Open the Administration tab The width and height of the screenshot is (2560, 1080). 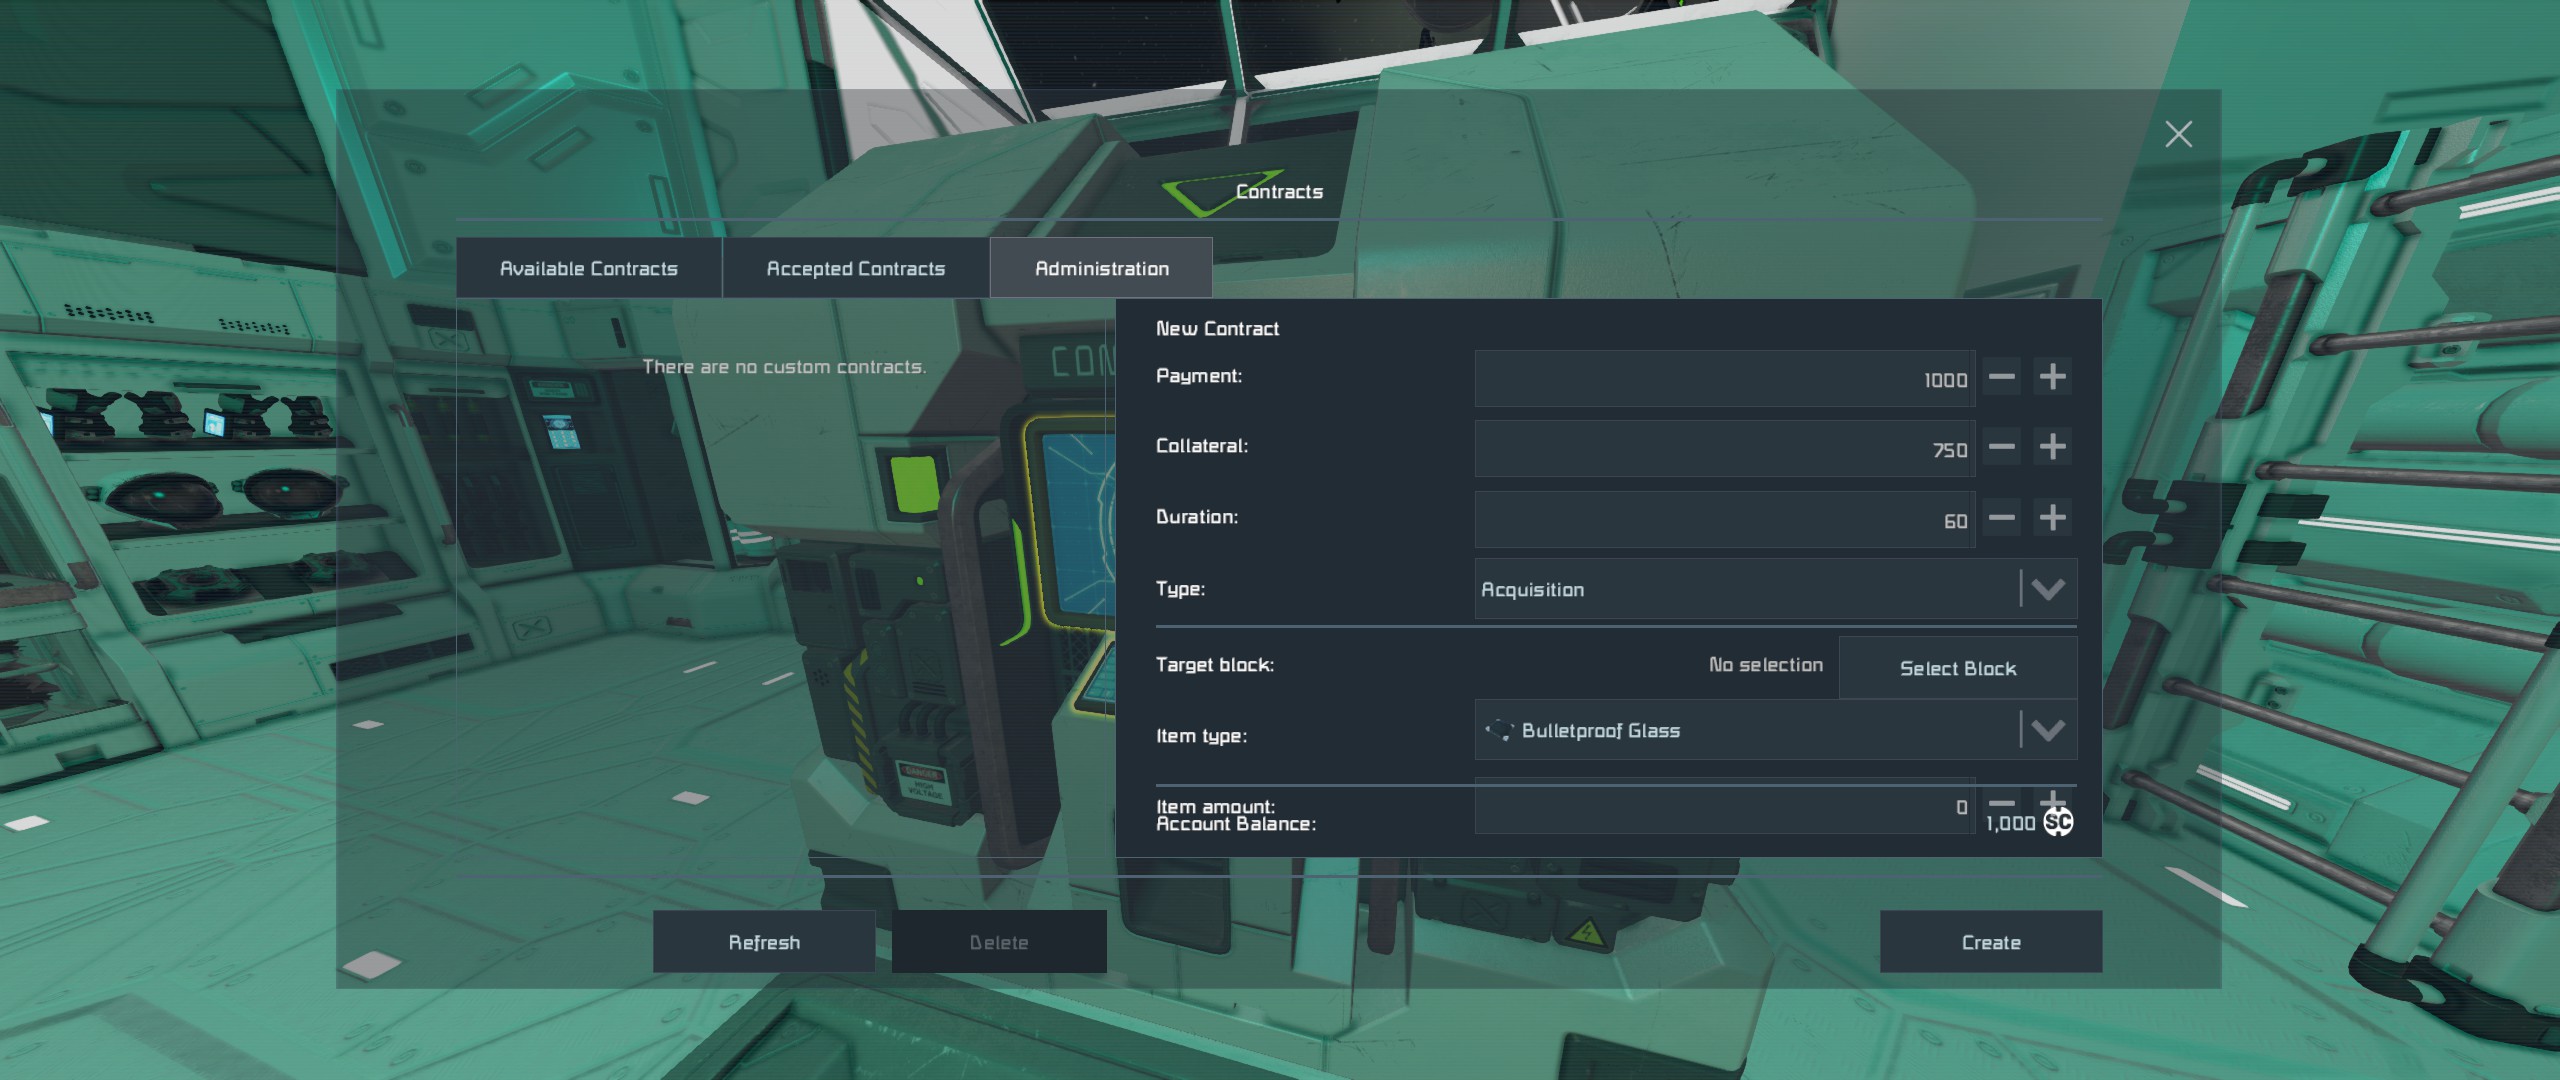pos(1101,268)
